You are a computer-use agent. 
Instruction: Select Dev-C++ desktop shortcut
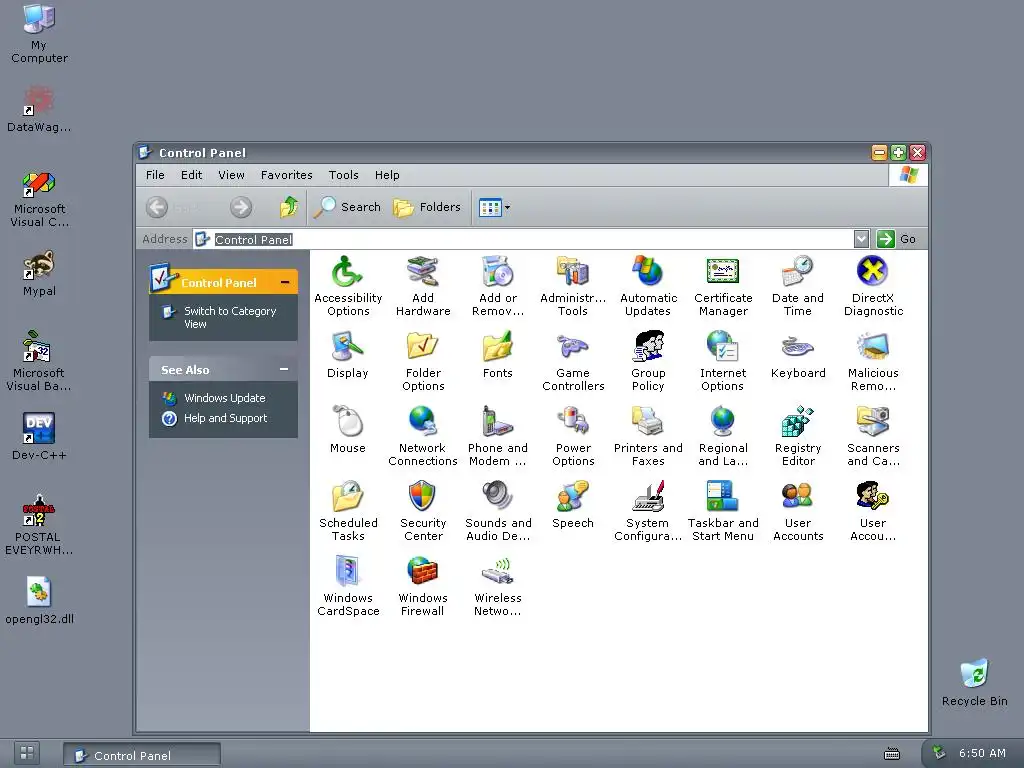[x=39, y=436]
